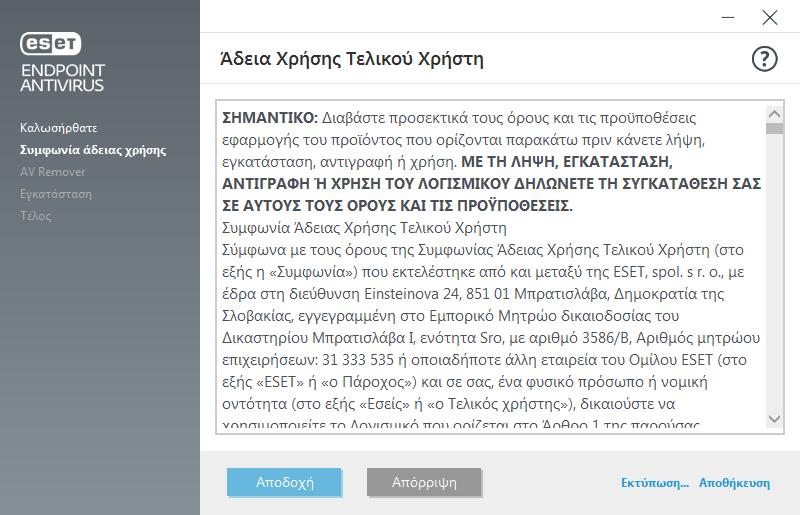This screenshot has height=515, width=800.
Task: Minimize the installer window
Action: (x=728, y=17)
